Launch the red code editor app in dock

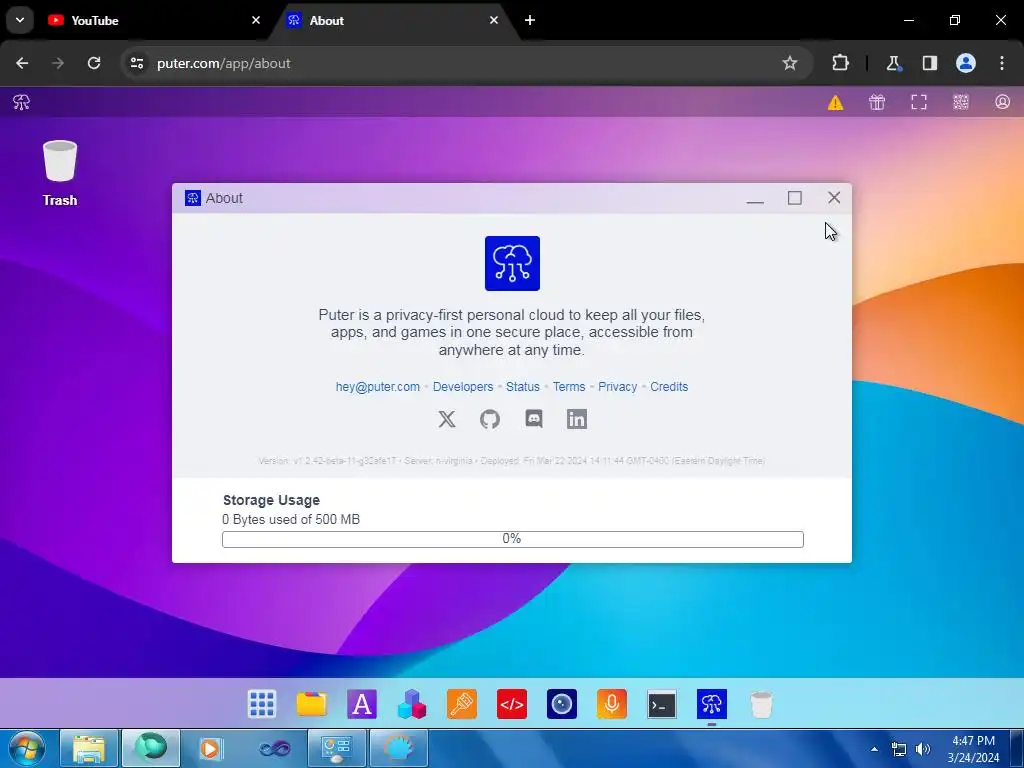click(511, 704)
